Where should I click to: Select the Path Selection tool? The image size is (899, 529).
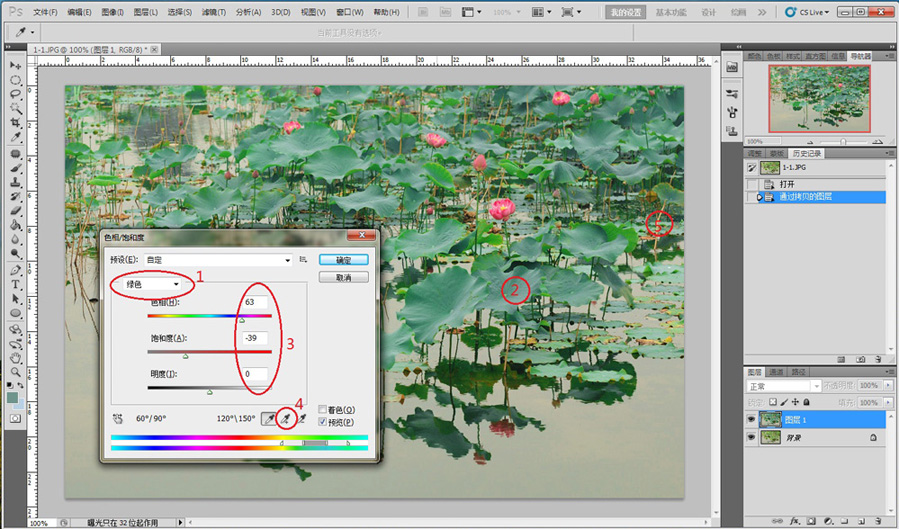pos(15,299)
